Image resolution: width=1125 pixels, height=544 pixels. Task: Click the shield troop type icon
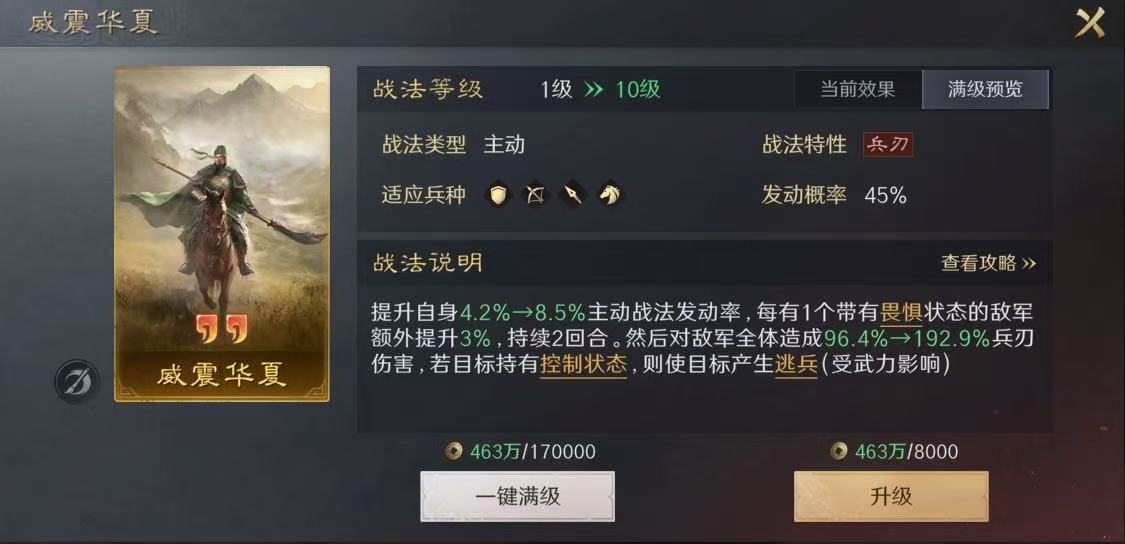(499, 194)
